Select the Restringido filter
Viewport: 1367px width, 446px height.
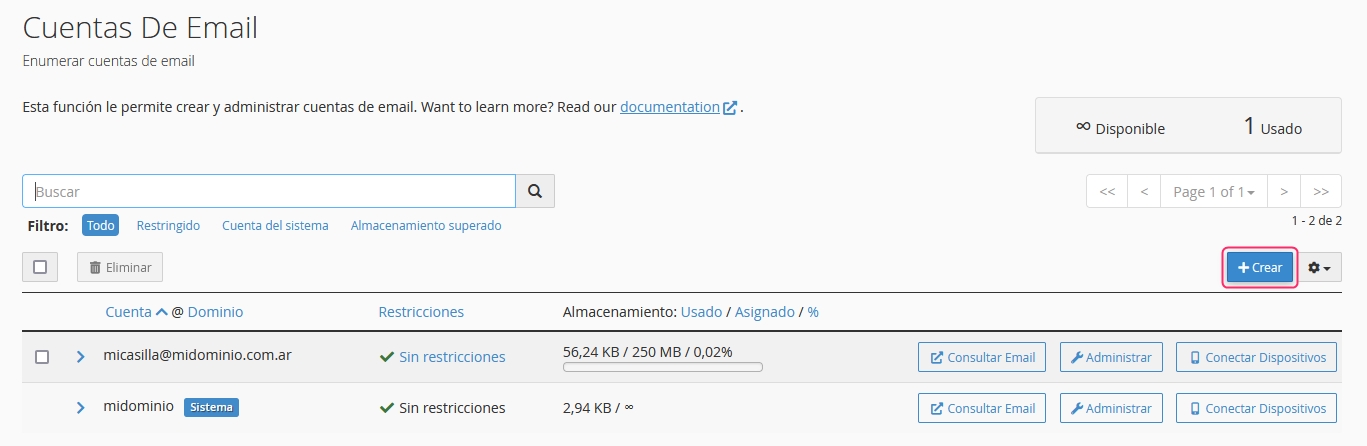coord(168,226)
